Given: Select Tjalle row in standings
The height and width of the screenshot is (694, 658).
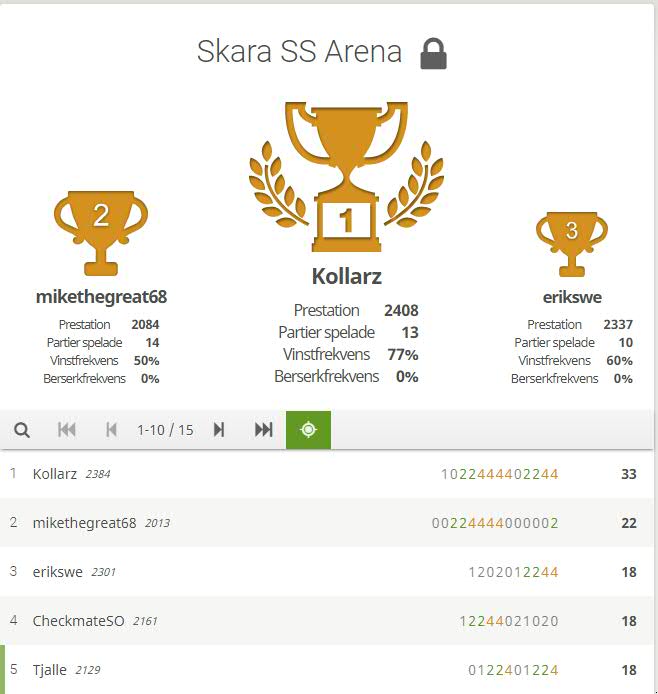Looking at the screenshot, I should (327, 669).
